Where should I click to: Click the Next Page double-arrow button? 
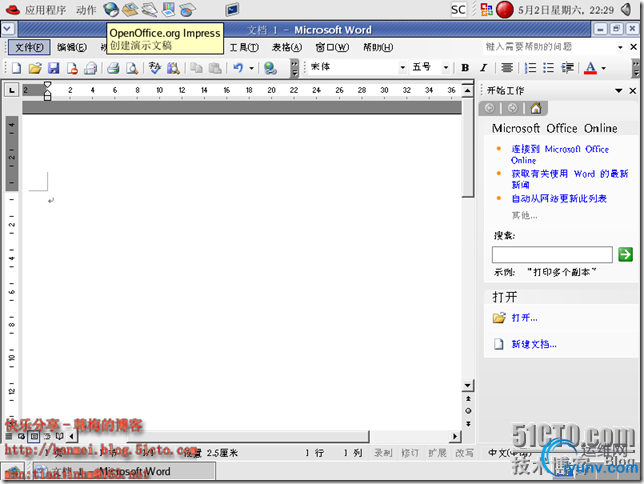468,424
